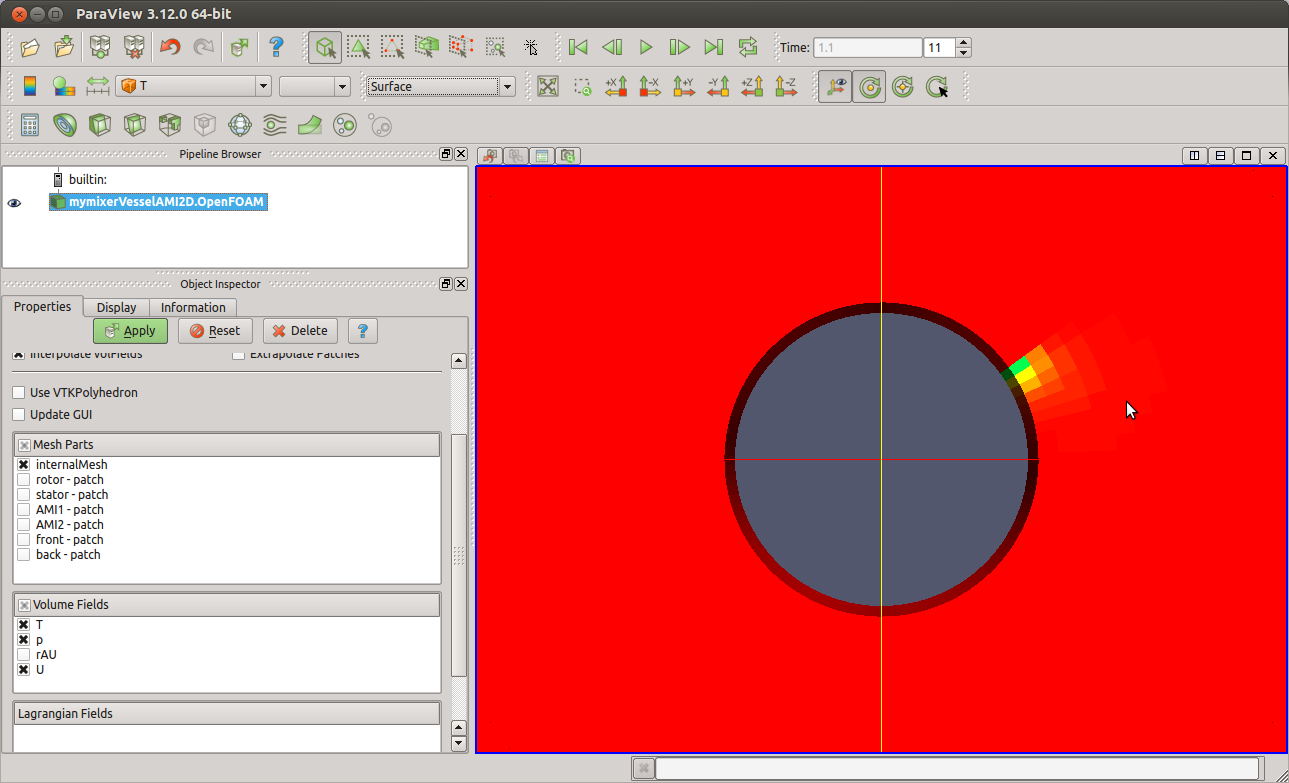Click the Time value input field
Image resolution: width=1289 pixels, height=783 pixels.
tap(867, 48)
